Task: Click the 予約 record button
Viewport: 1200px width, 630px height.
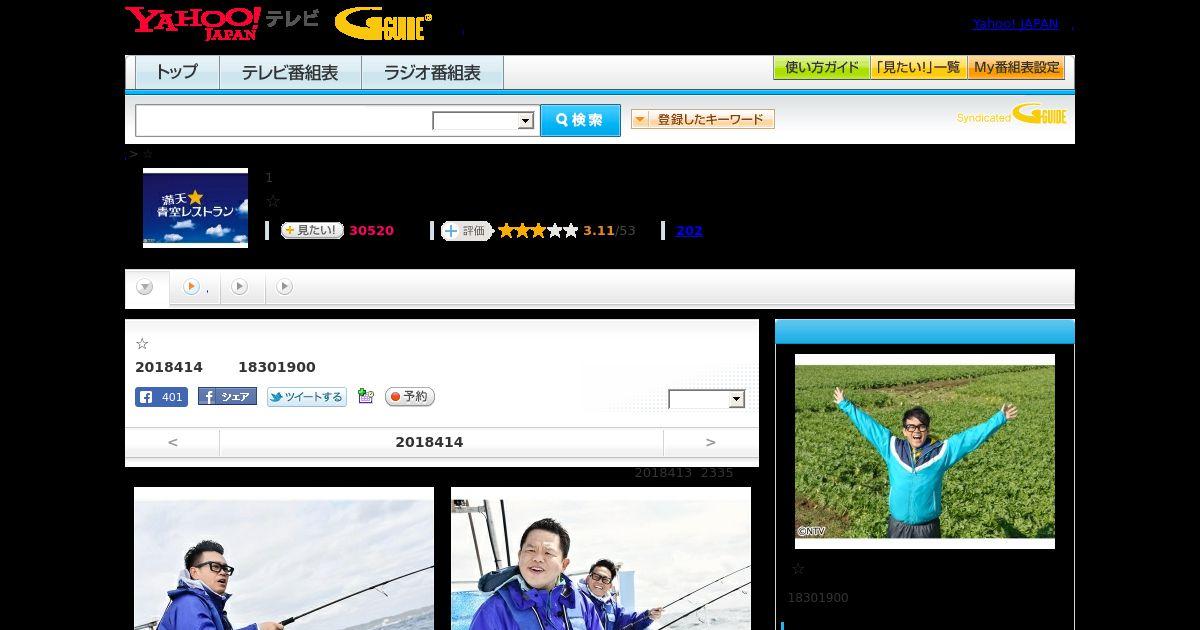Action: (410, 397)
